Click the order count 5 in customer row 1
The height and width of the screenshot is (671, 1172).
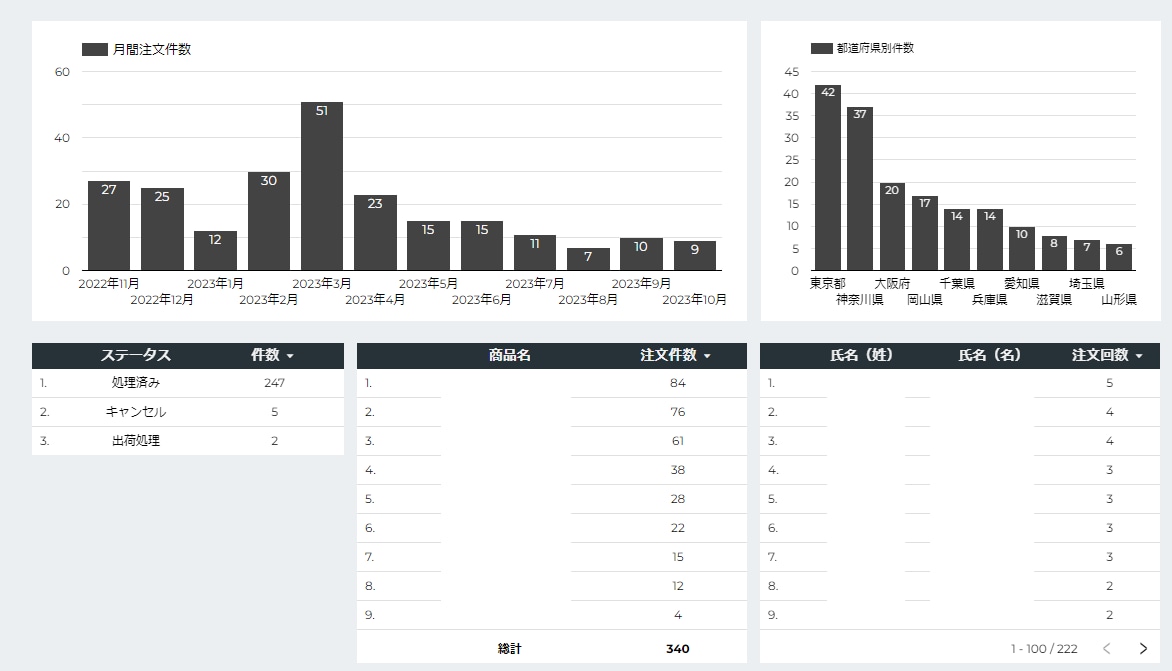pyautogui.click(x=1109, y=383)
